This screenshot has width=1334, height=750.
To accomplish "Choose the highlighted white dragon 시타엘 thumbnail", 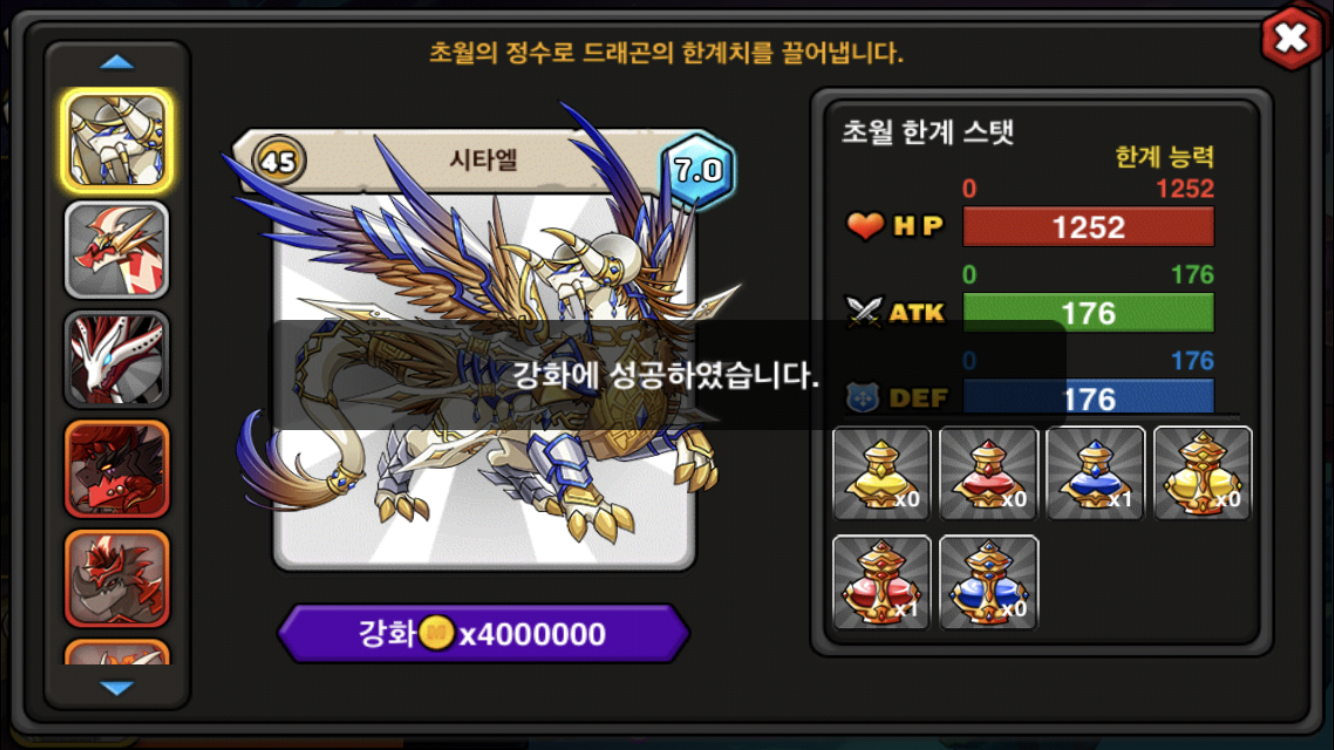I will (117, 141).
